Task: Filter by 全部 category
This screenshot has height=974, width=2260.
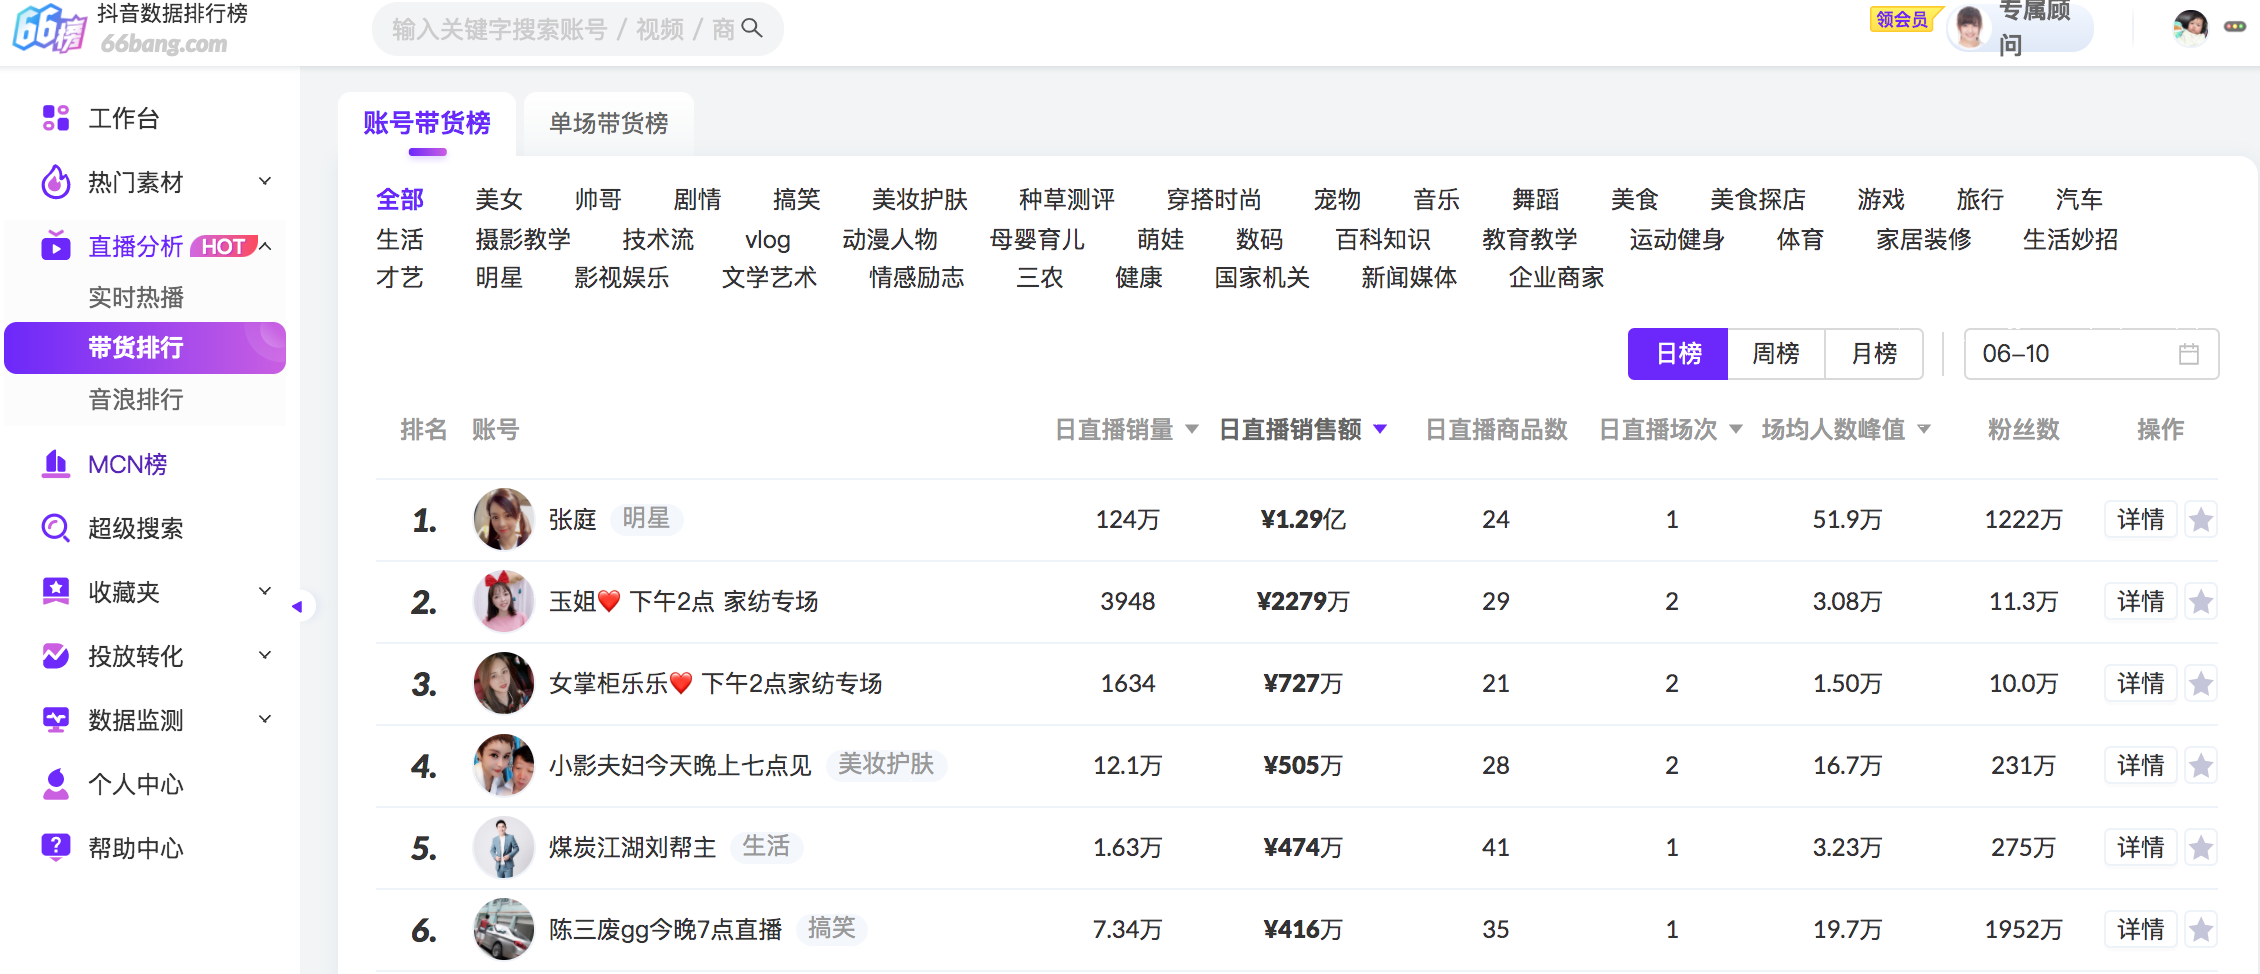Action: 400,199
